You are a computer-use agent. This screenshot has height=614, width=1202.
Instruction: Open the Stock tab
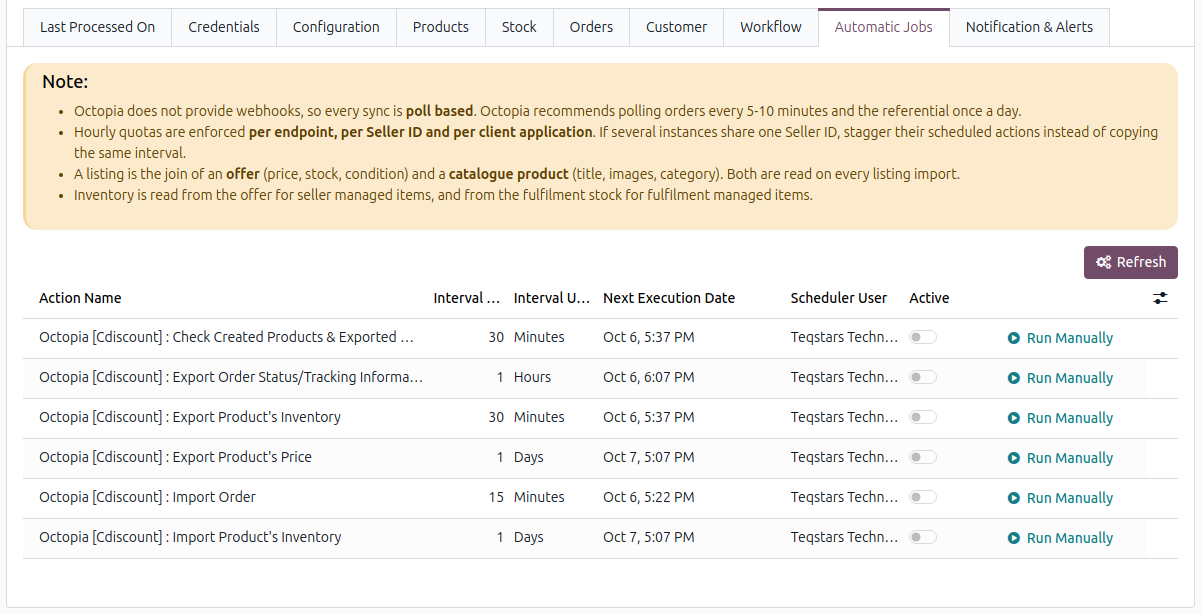click(x=519, y=27)
